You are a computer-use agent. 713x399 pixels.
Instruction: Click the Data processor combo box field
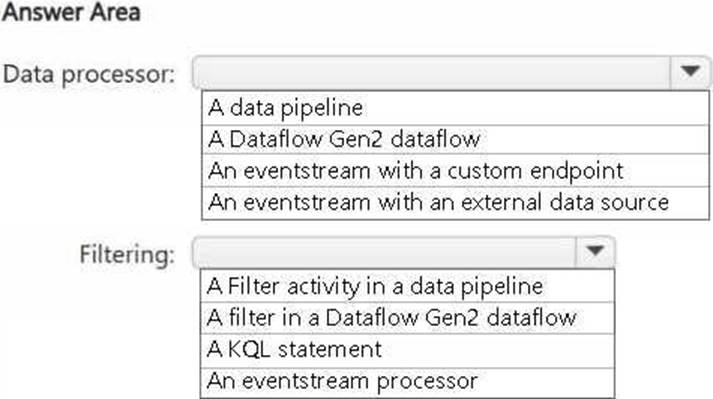pos(452,72)
